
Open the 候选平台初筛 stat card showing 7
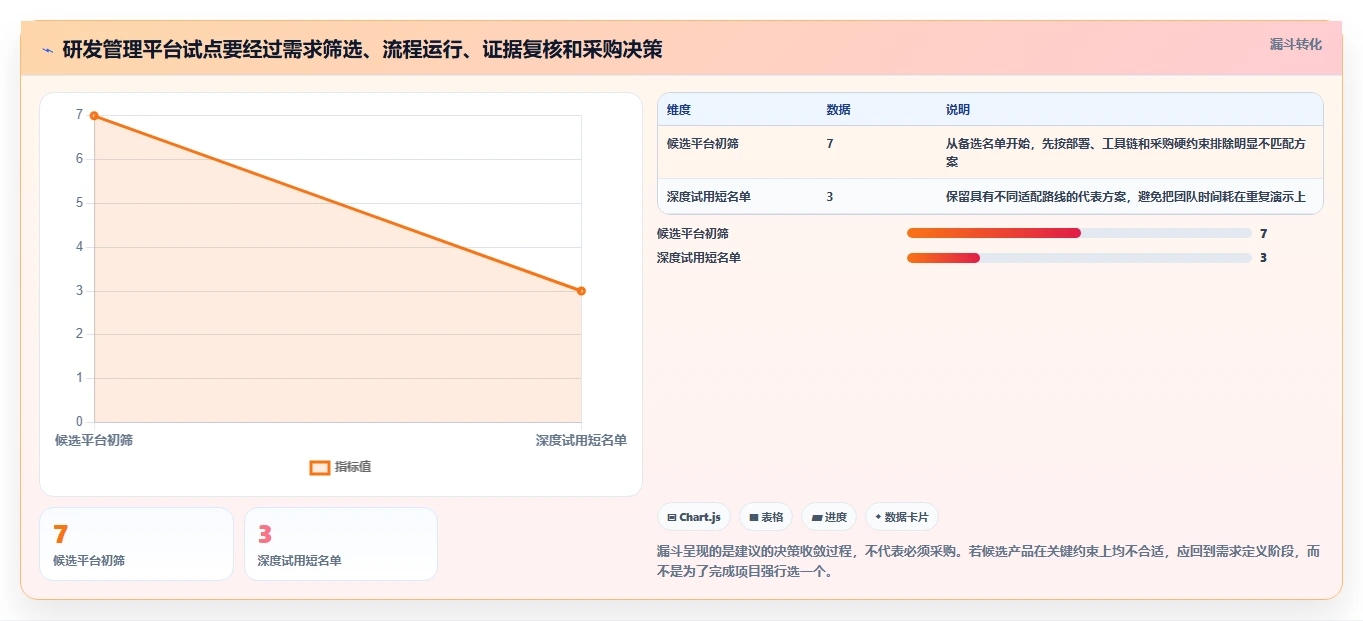136,544
